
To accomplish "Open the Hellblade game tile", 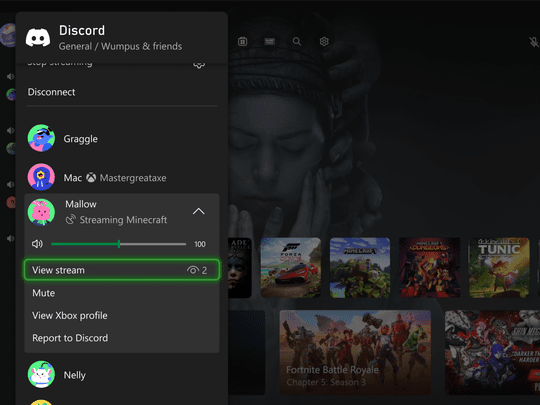I will (x=240, y=268).
